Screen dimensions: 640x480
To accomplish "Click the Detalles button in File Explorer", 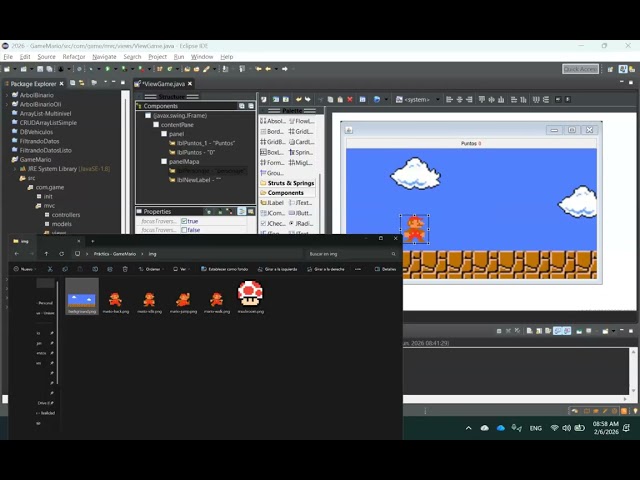I will coord(385,269).
